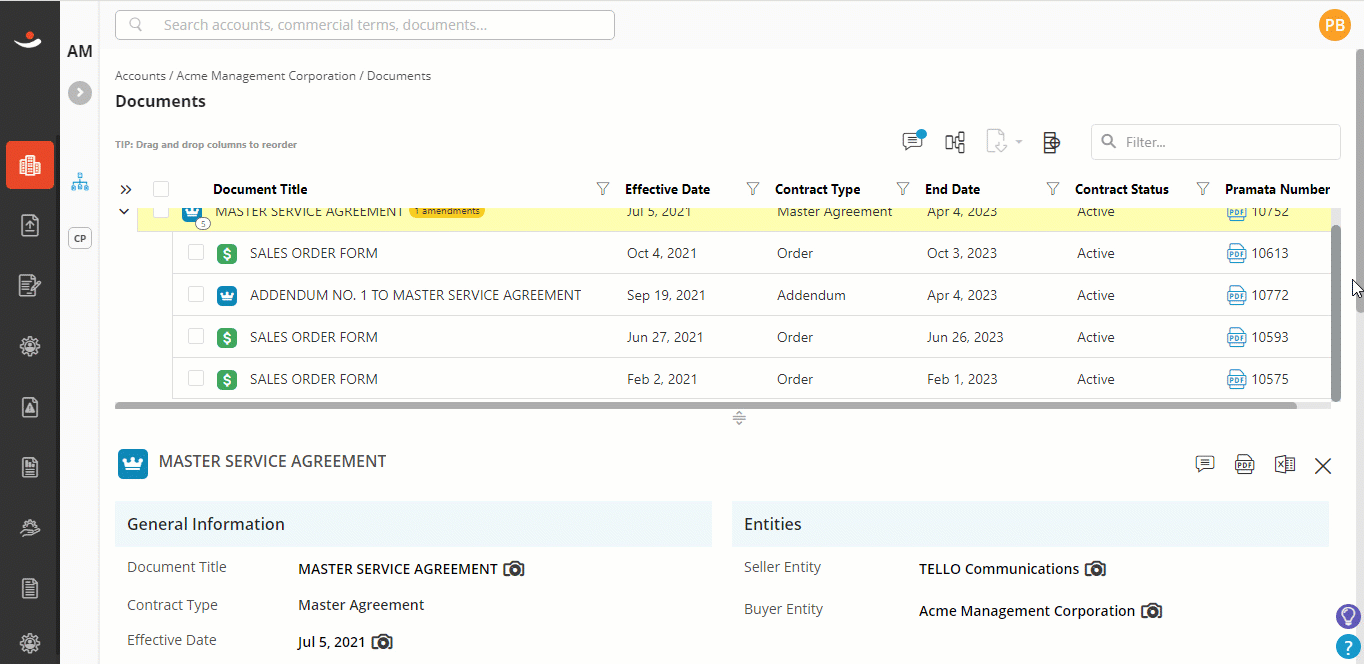This screenshot has height=664, width=1364.
Task: Collapse the Master Service Agreement row chevron
Action: click(x=124, y=212)
